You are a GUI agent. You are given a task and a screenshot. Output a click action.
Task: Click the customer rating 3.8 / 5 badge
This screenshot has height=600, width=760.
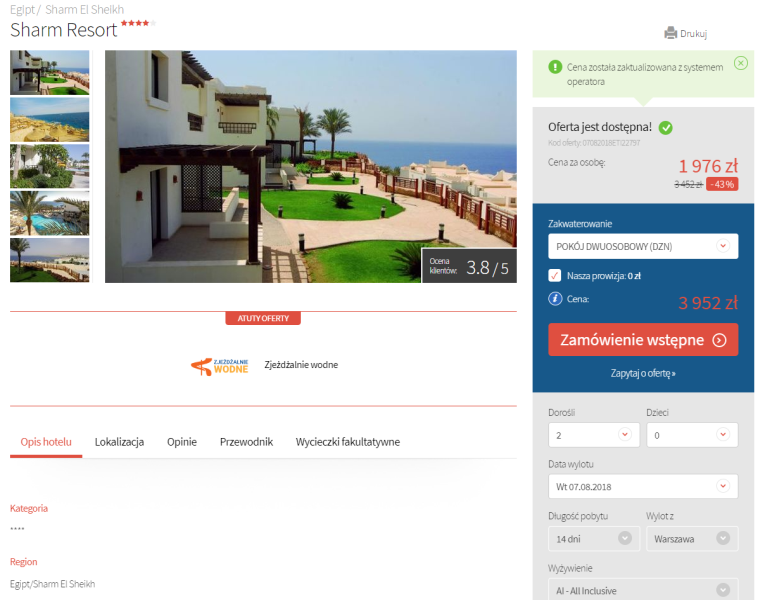click(x=469, y=266)
